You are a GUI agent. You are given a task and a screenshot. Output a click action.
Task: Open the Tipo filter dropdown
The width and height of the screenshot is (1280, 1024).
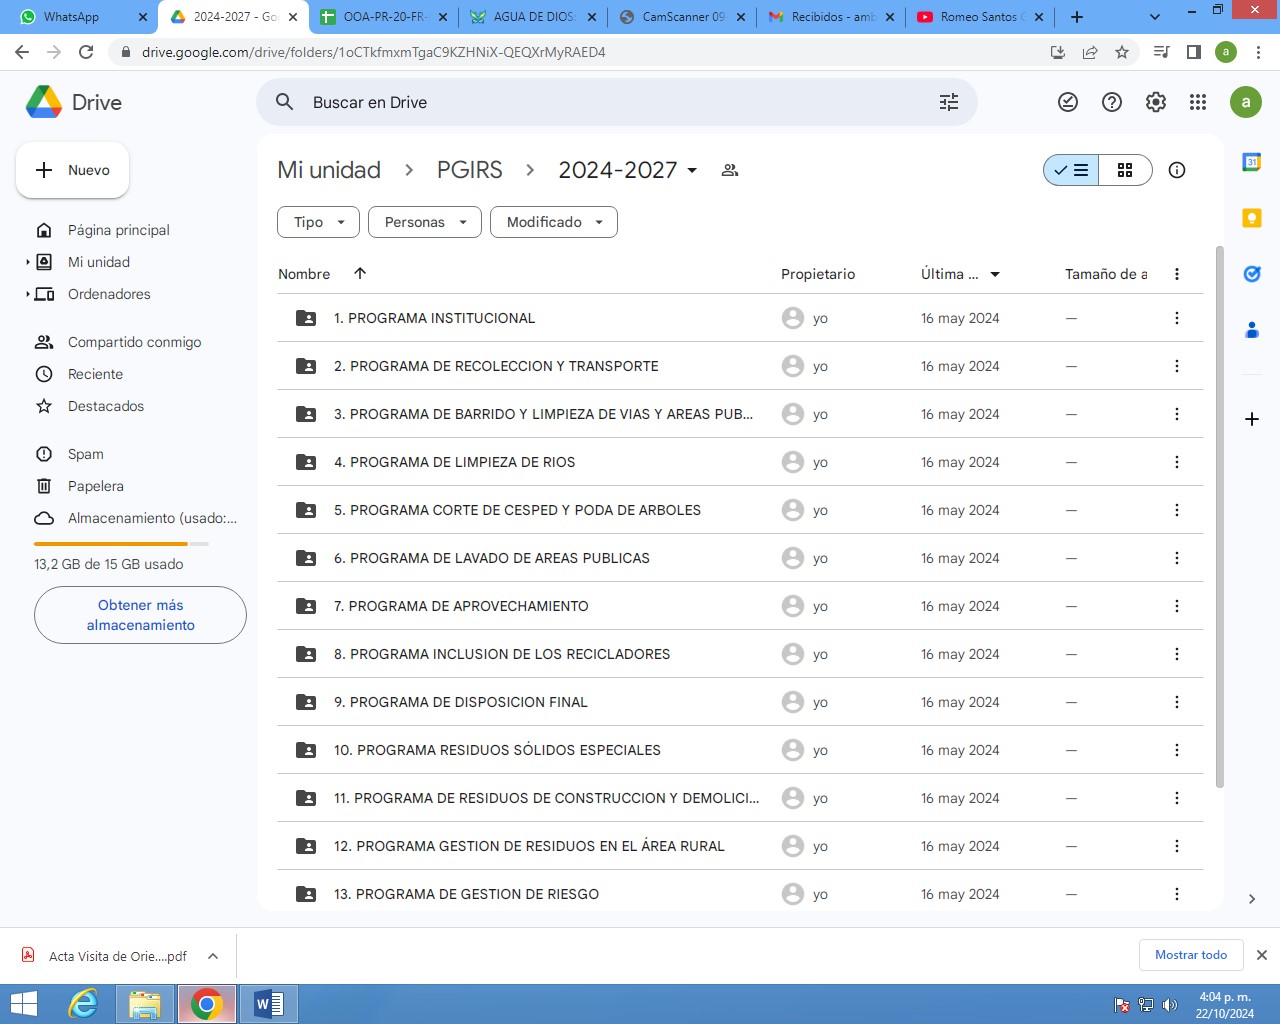318,222
